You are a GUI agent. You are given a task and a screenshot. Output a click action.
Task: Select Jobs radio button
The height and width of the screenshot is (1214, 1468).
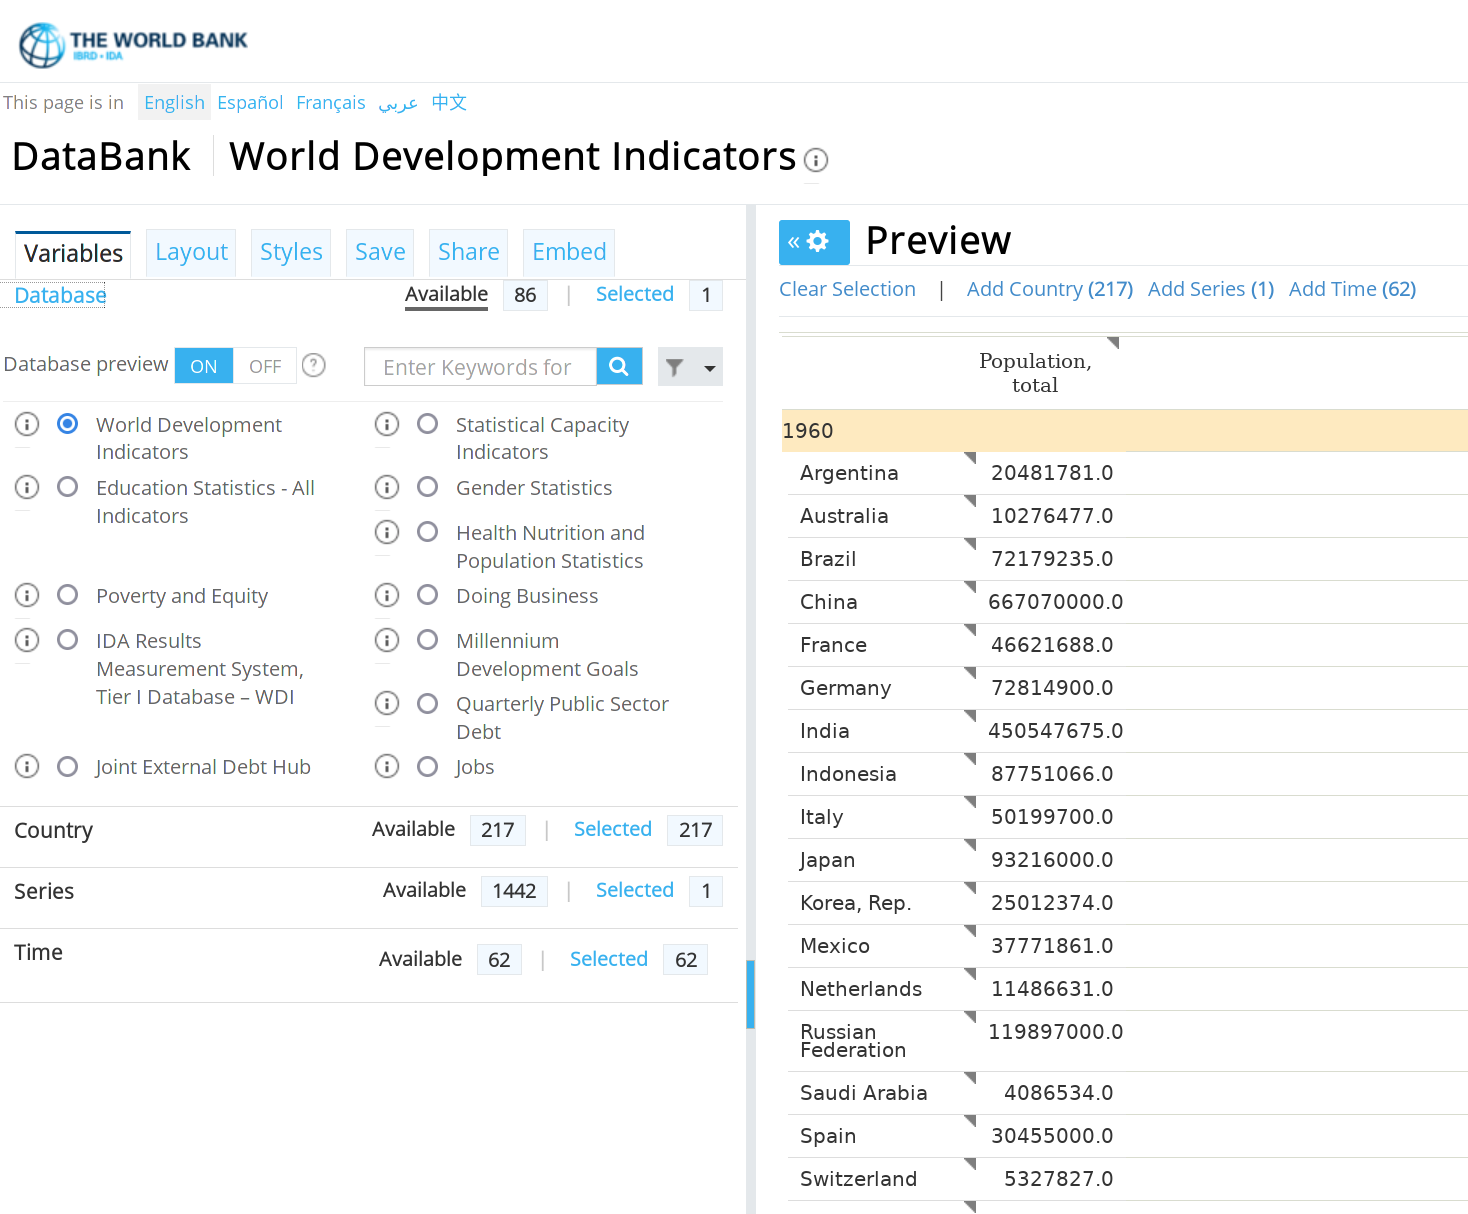(428, 766)
